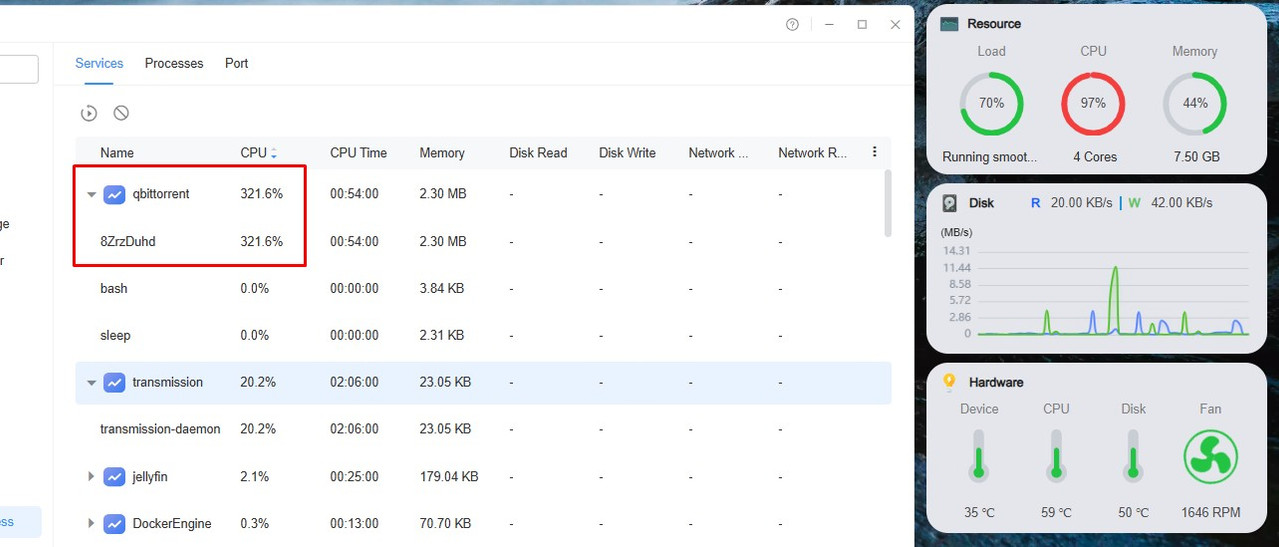Click the Resource widget monitor icon
This screenshot has height=547, width=1279.
[x=949, y=24]
